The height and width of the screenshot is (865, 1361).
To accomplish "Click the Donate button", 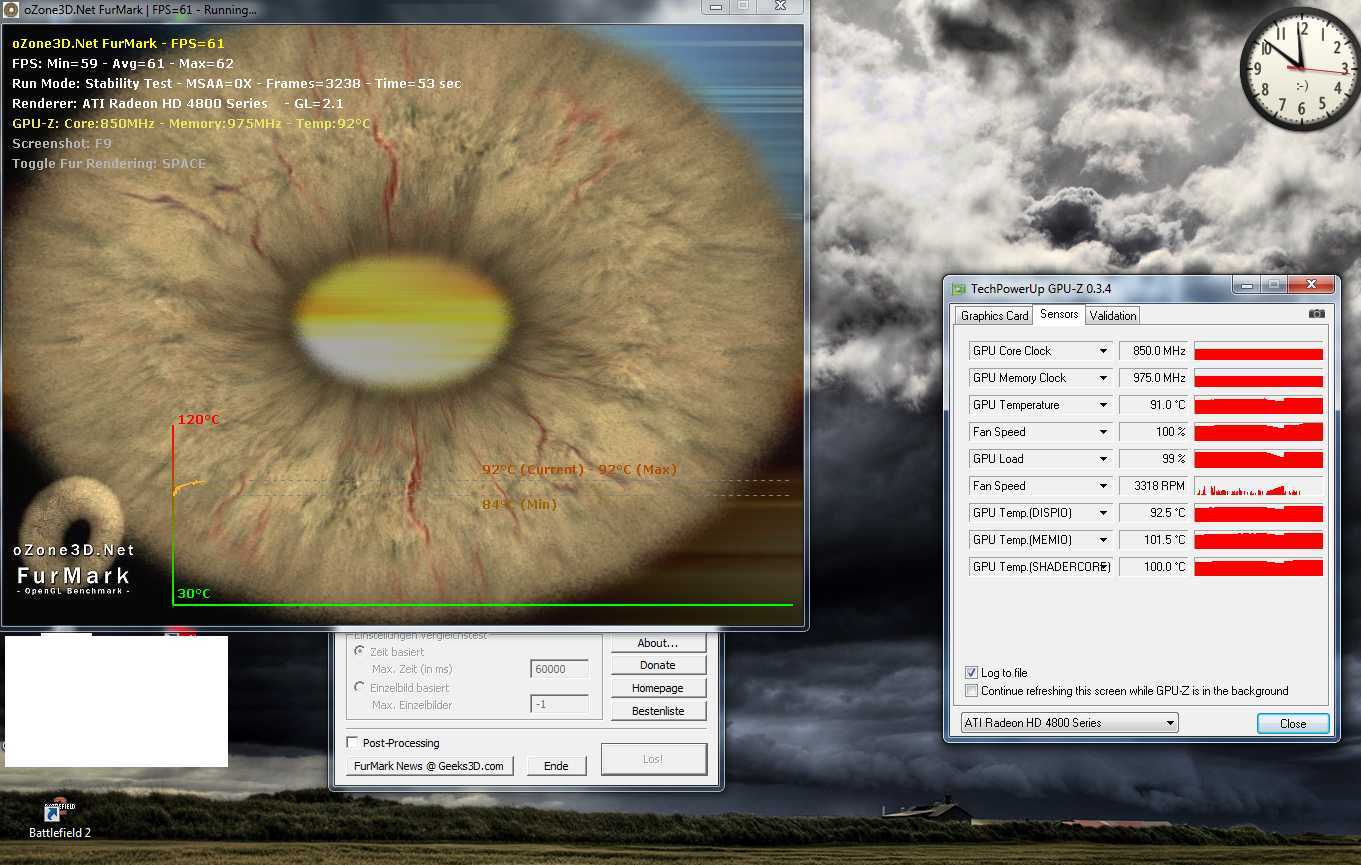I will click(658, 665).
